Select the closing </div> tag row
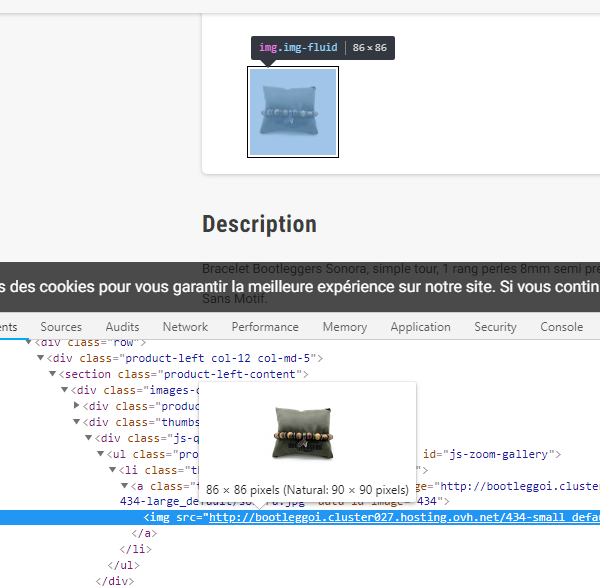Image resolution: width=600 pixels, height=587 pixels. (x=115, y=581)
